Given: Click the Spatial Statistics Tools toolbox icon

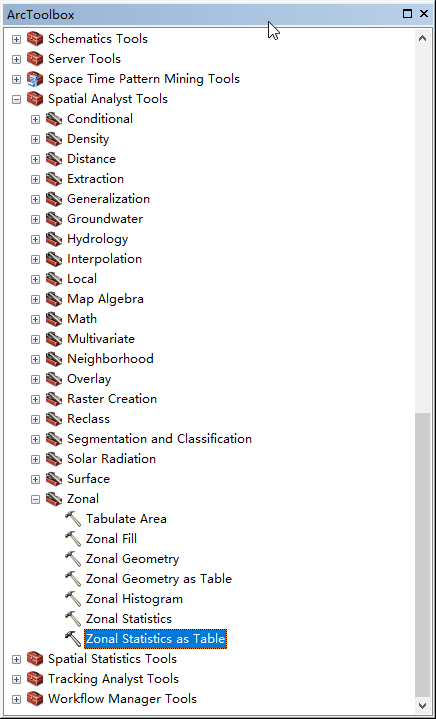Looking at the screenshot, I should click(x=35, y=659).
